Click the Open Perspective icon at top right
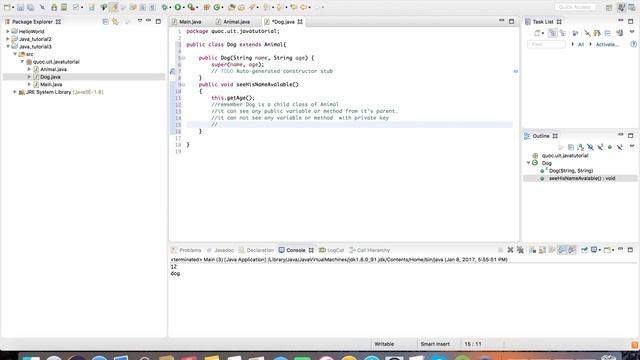The image size is (640, 360). [x=609, y=7]
